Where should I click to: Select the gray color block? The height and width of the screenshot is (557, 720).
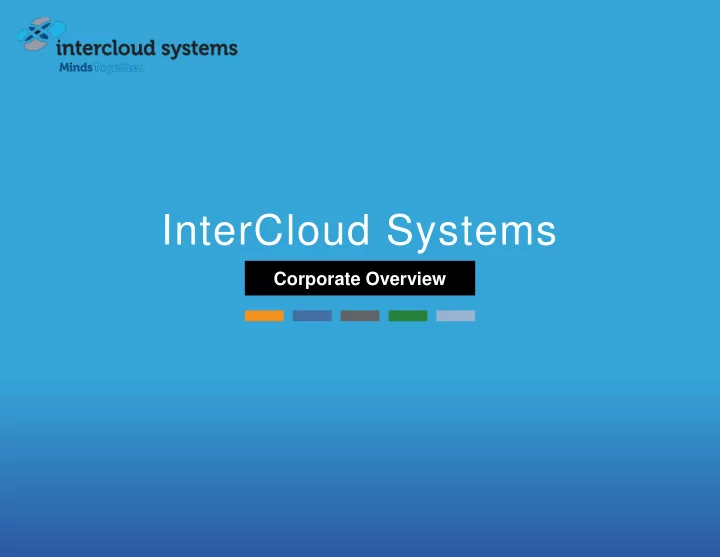[360, 316]
